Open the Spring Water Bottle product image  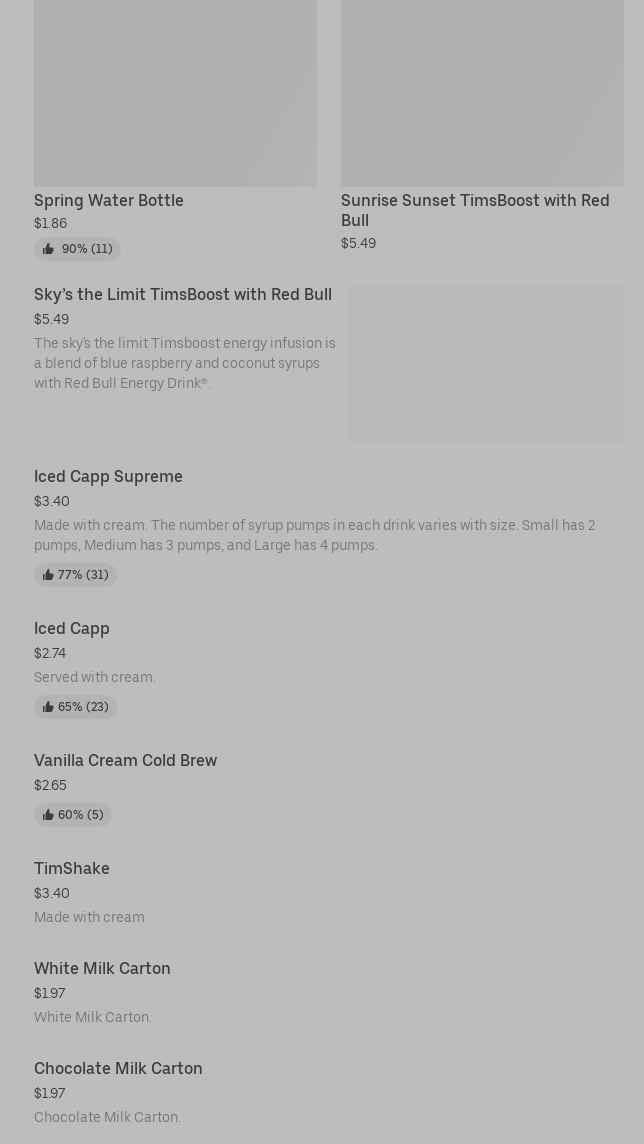pyautogui.click(x=175, y=93)
